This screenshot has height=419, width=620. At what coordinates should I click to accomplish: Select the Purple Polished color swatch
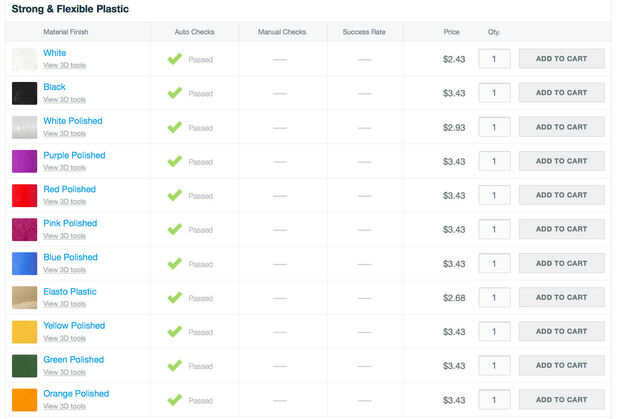tap(24, 161)
